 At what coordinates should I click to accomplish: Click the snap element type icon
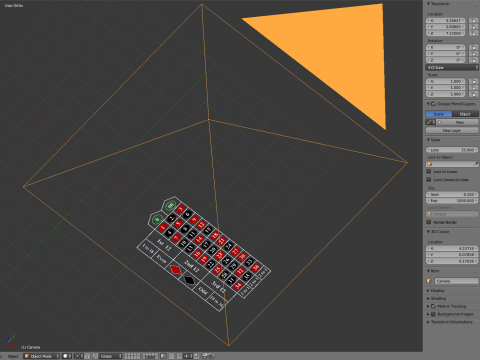[x=187, y=356]
